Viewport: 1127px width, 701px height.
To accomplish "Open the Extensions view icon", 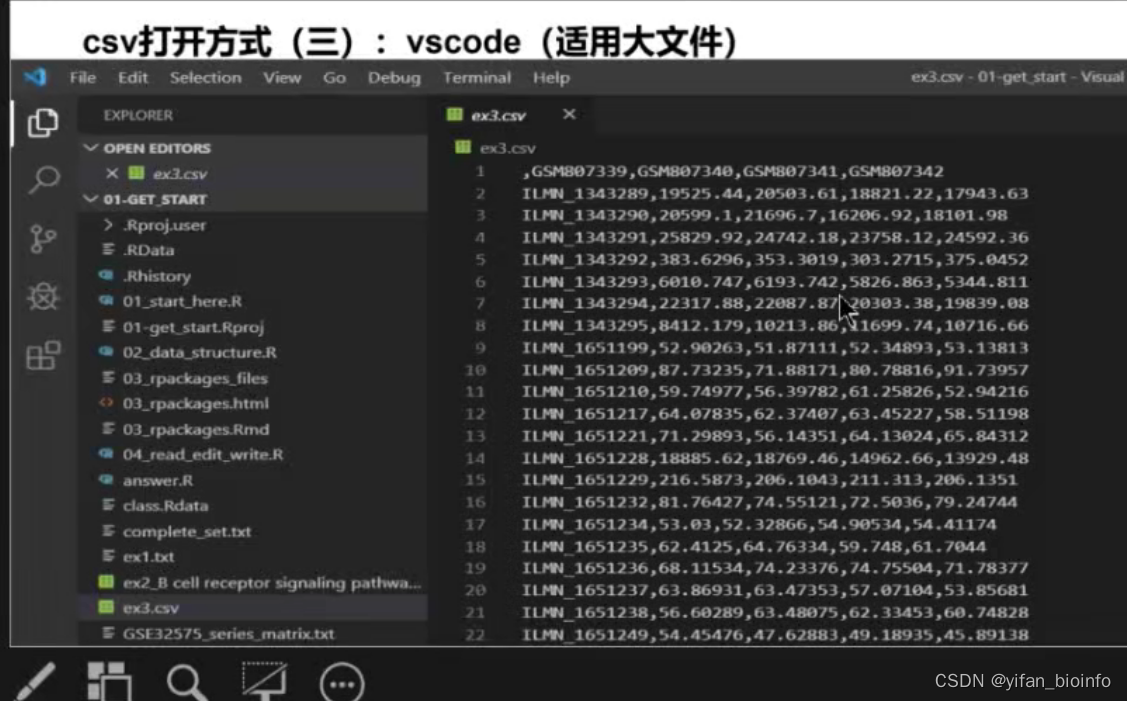I will [x=43, y=355].
